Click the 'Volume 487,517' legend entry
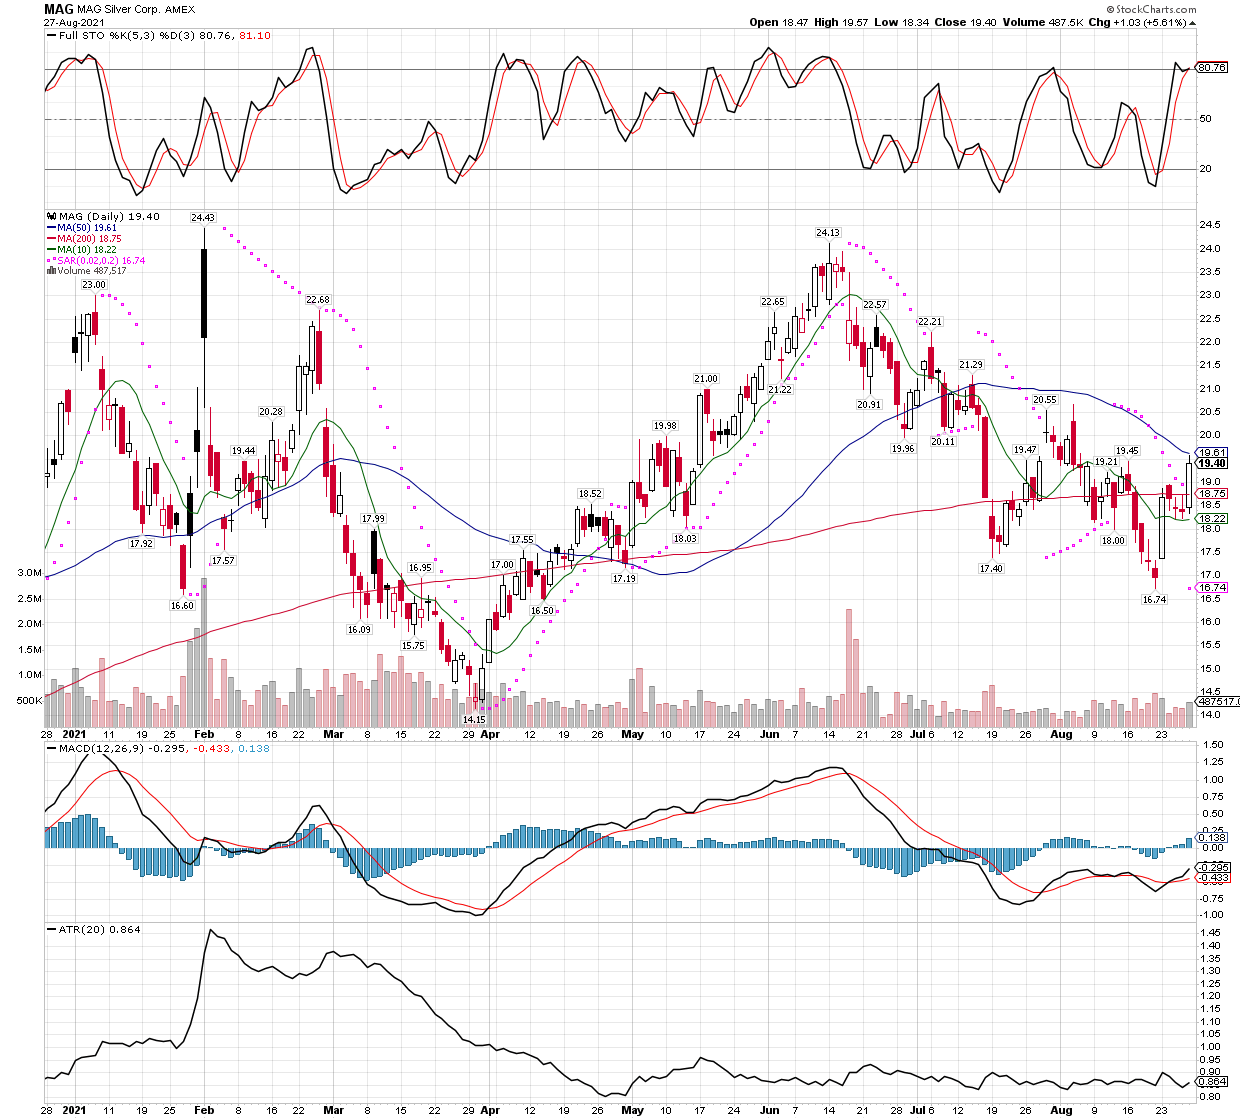1240x1119 pixels. (92, 271)
